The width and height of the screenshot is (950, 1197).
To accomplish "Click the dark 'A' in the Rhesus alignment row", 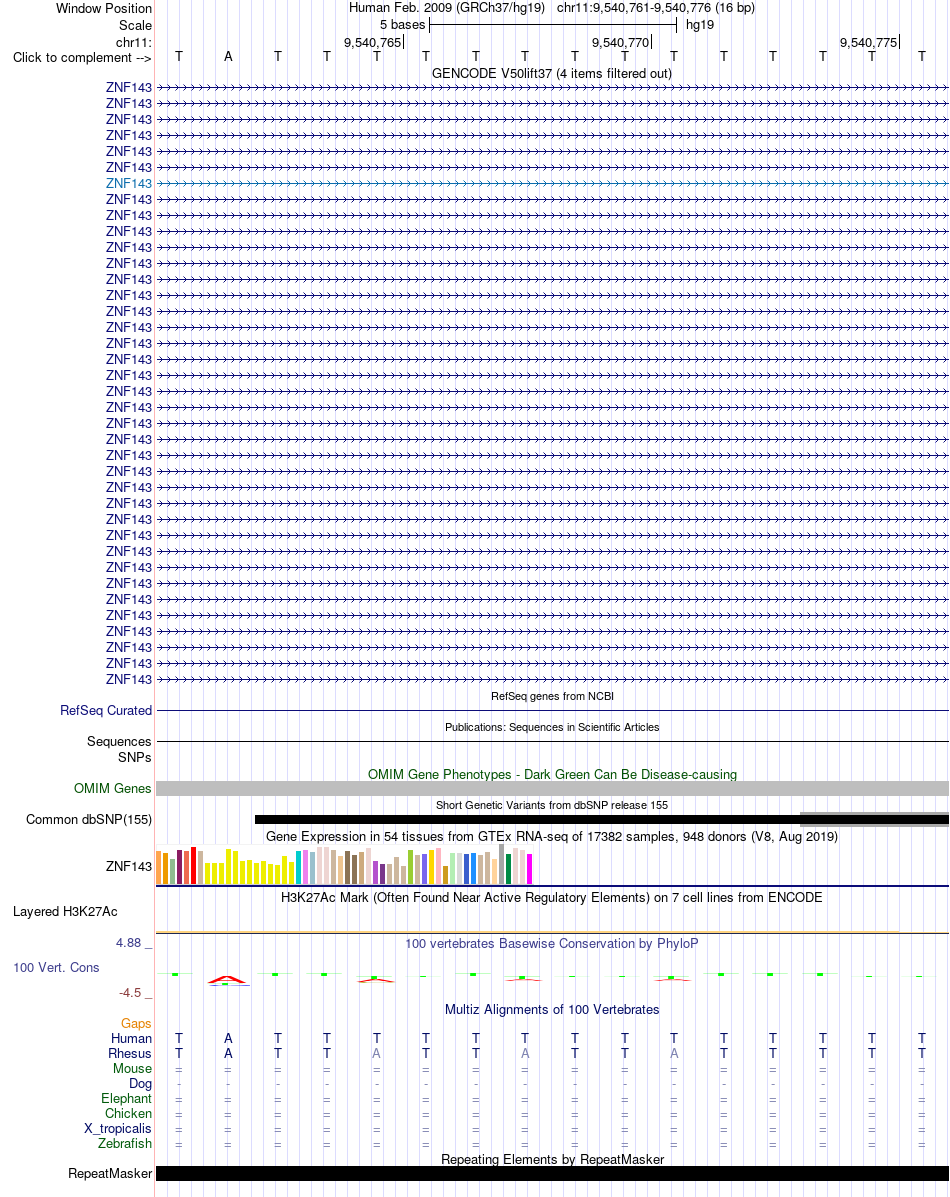I will click(x=228, y=1054).
